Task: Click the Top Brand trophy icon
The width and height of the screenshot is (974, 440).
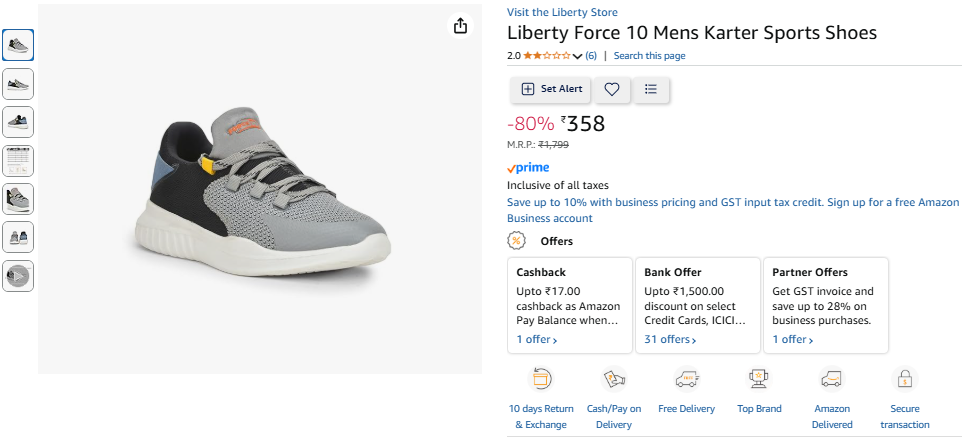Action: click(758, 378)
